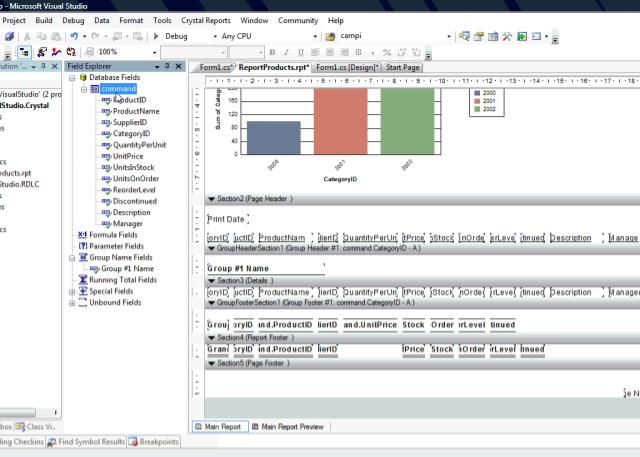
Task: Select the ProductName database field
Action: tap(136, 111)
